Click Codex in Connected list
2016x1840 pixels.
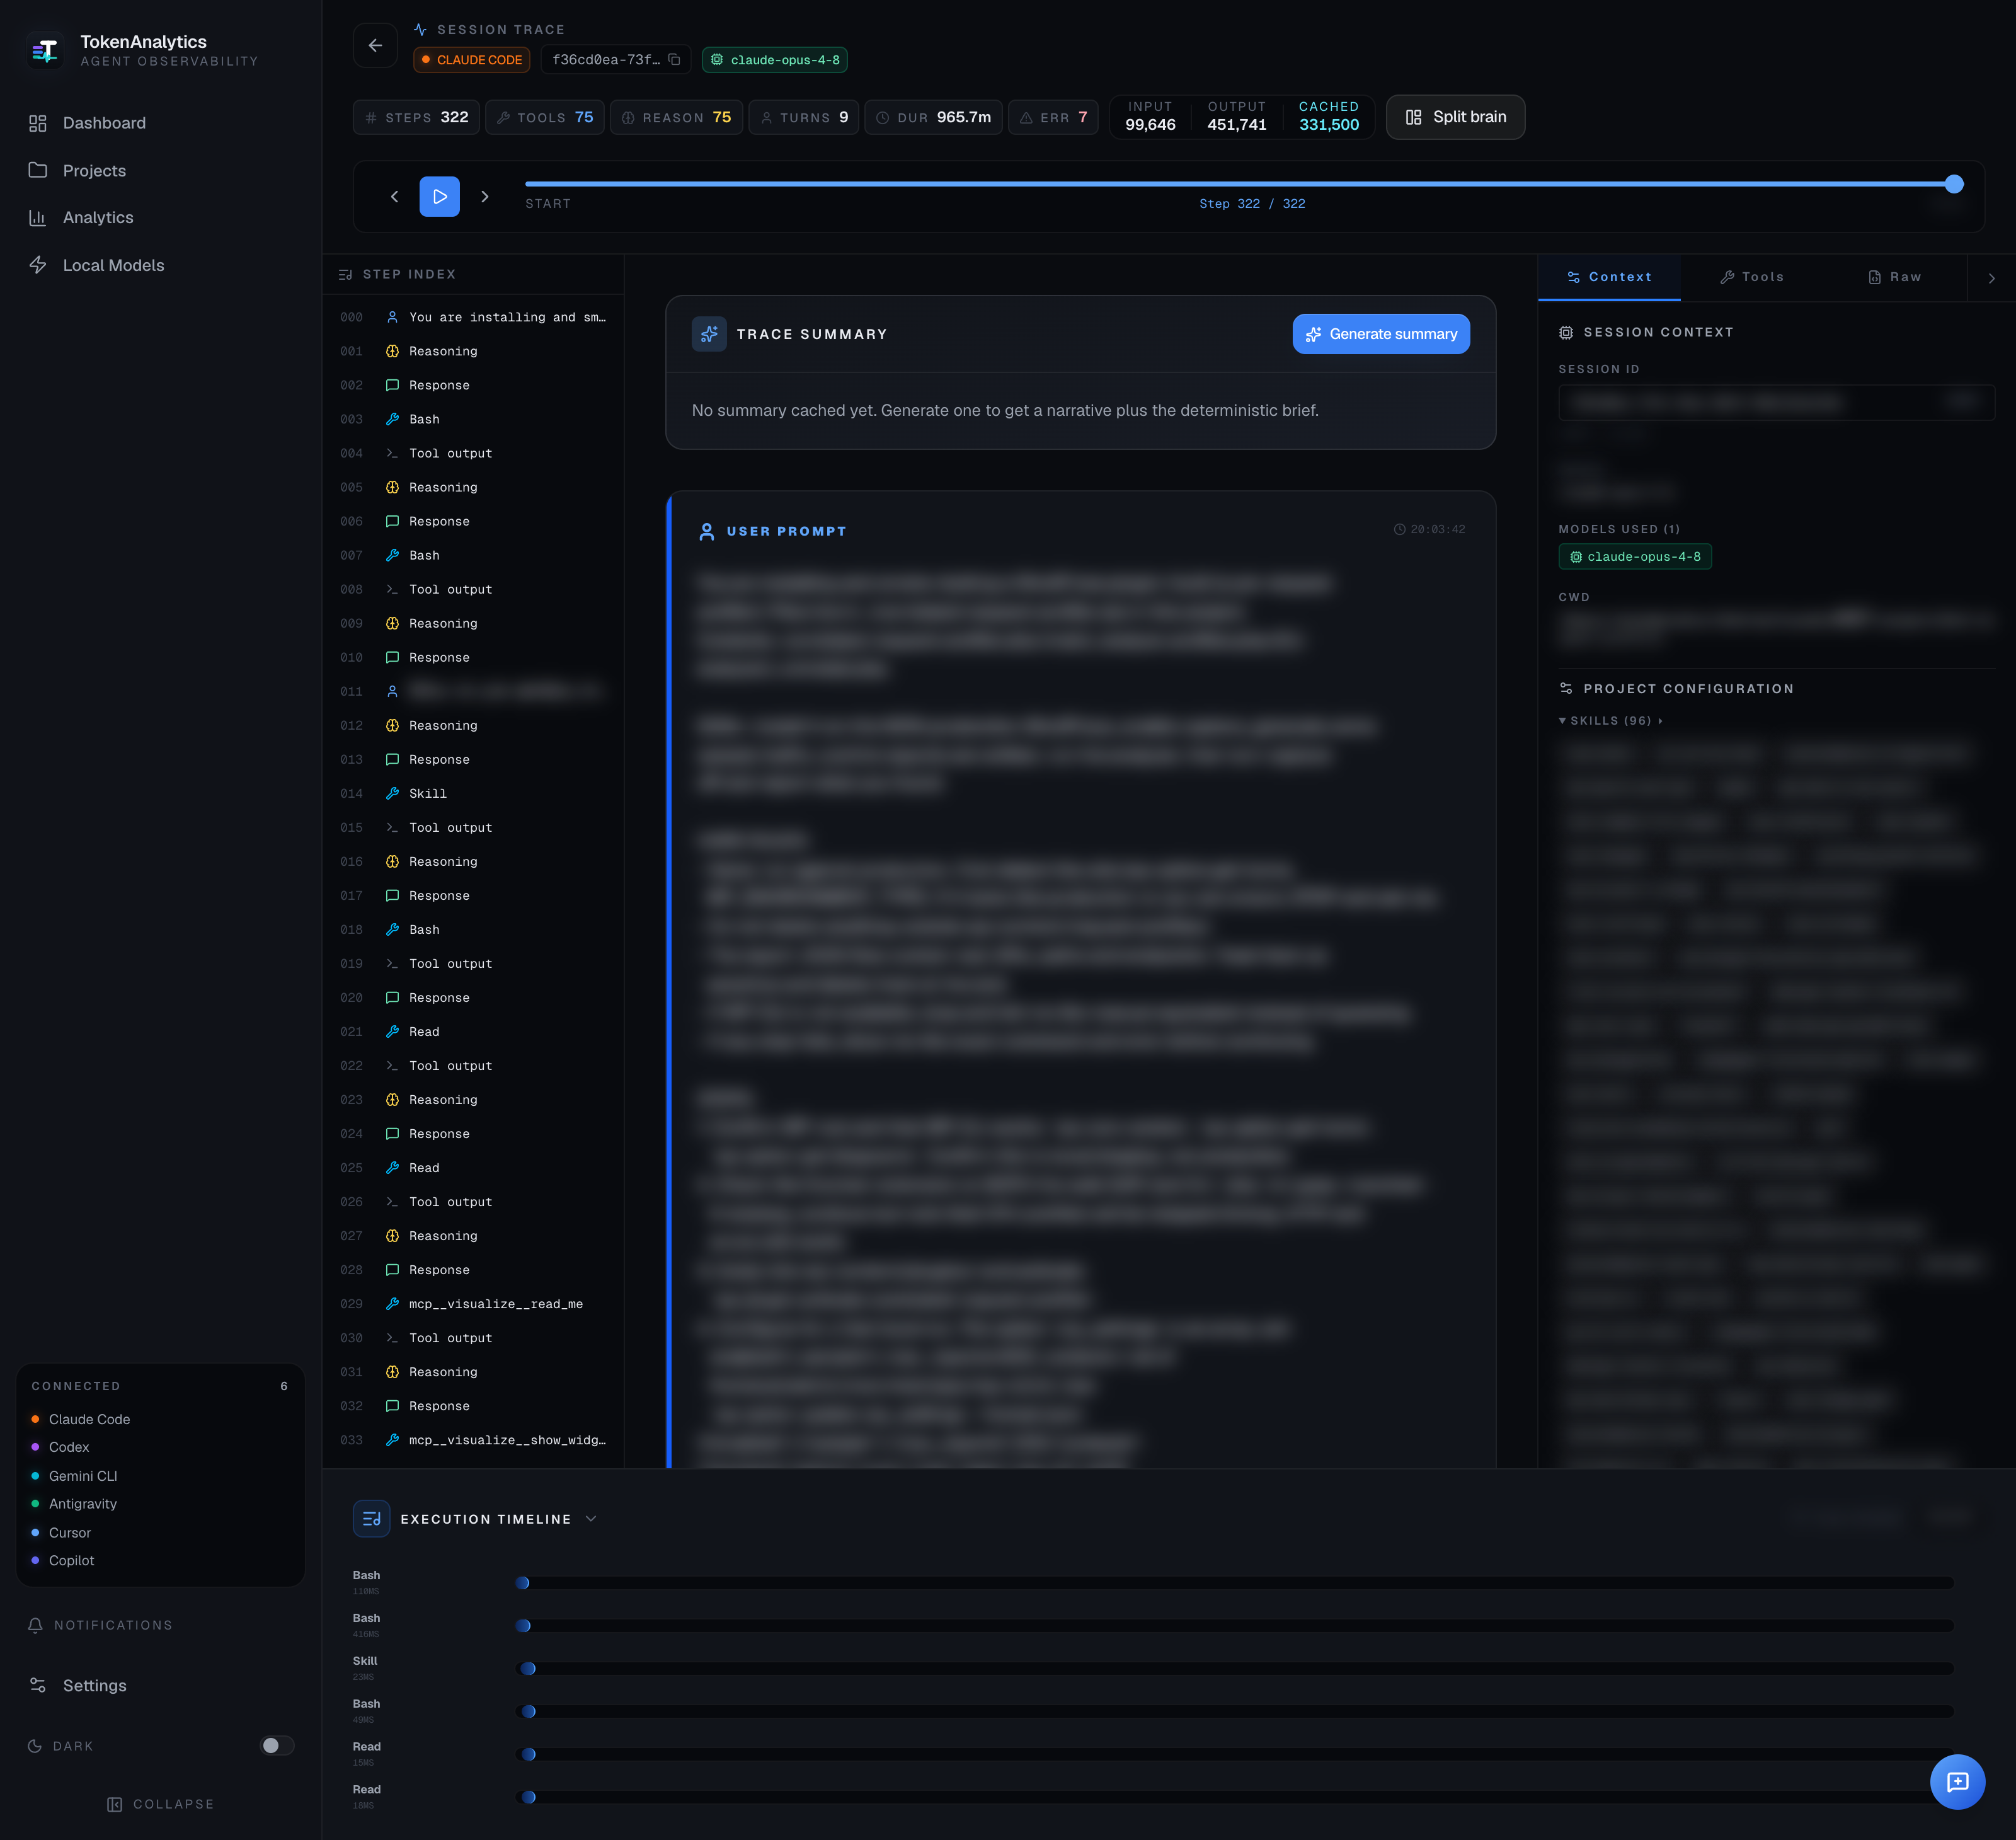tap(60, 1447)
